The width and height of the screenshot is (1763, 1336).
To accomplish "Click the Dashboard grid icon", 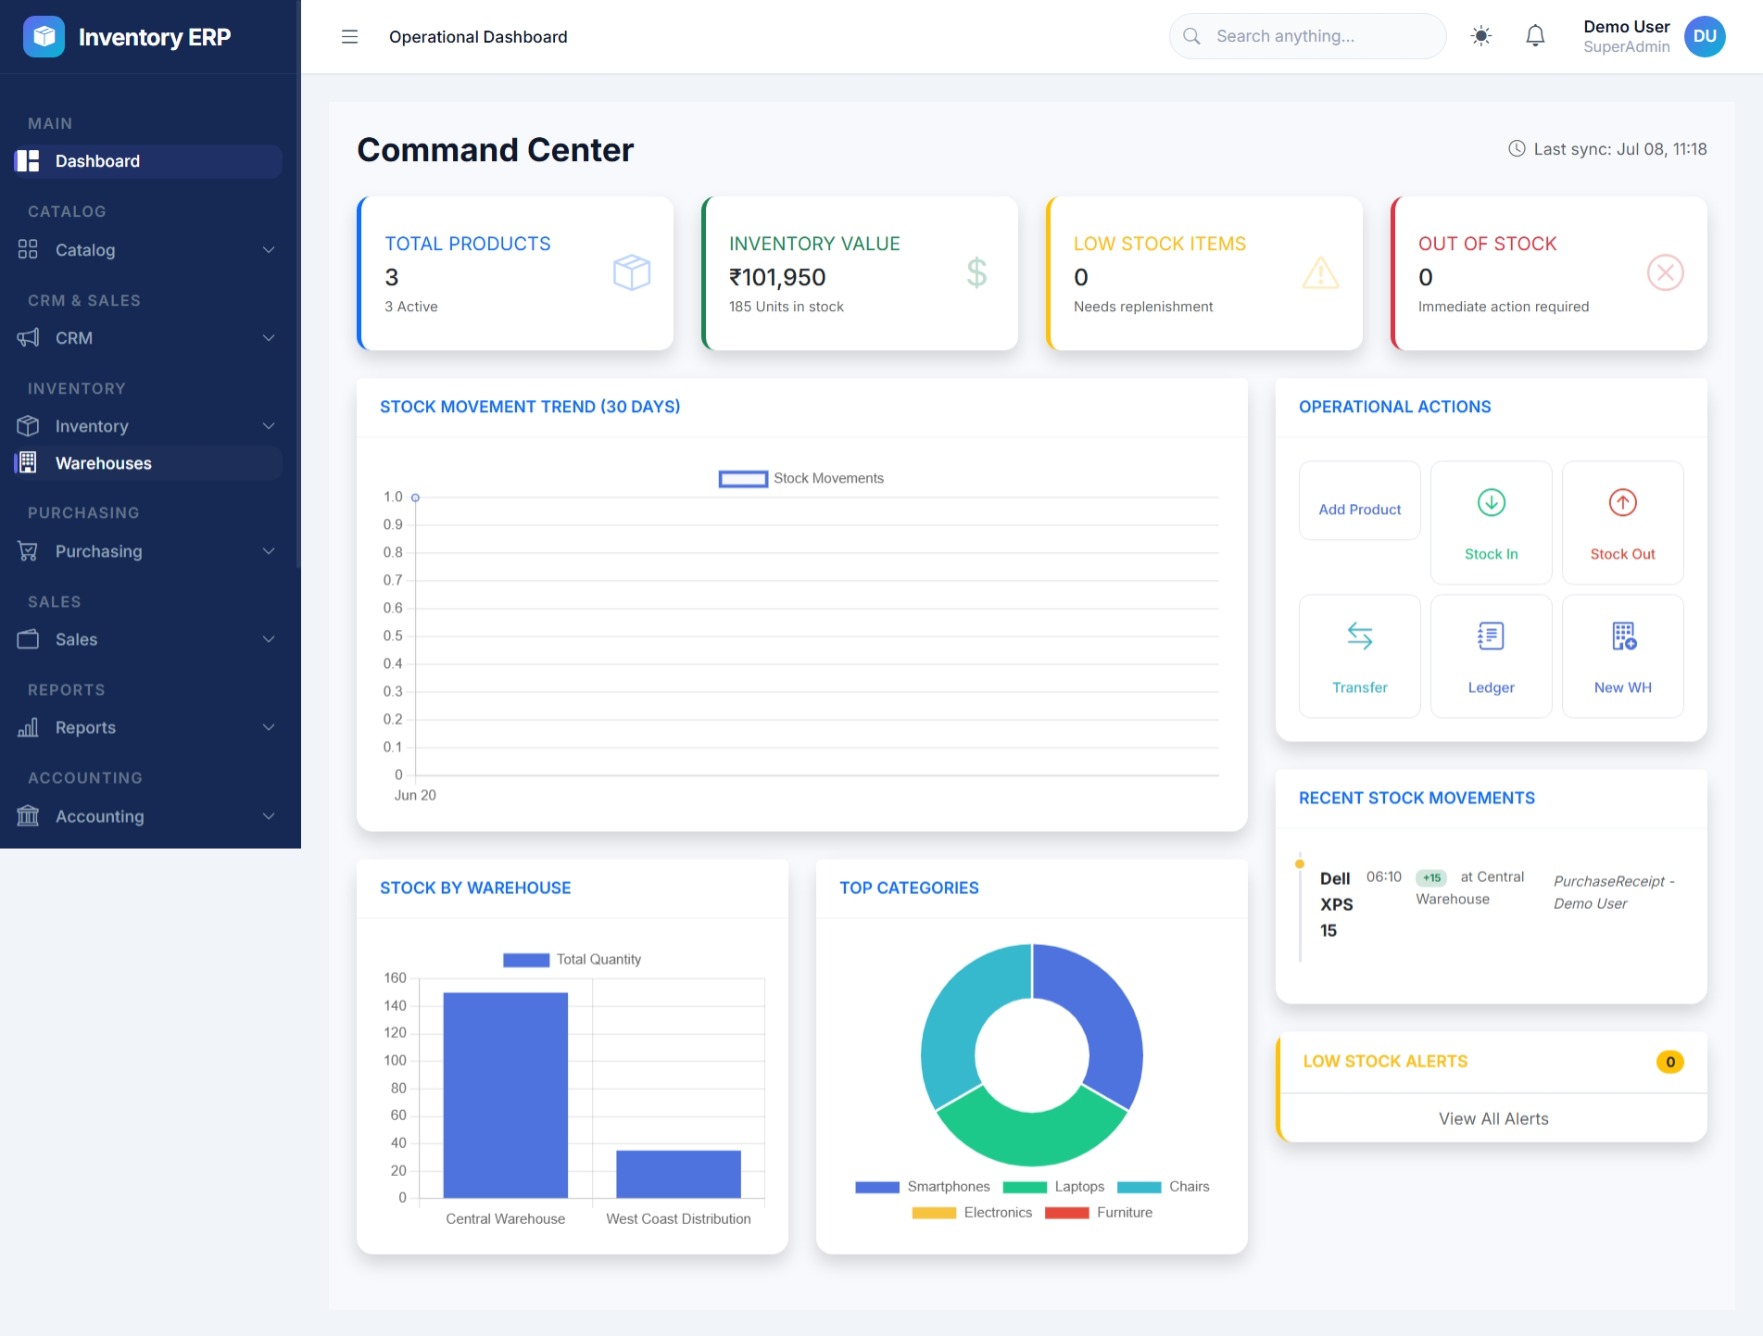I will point(28,161).
